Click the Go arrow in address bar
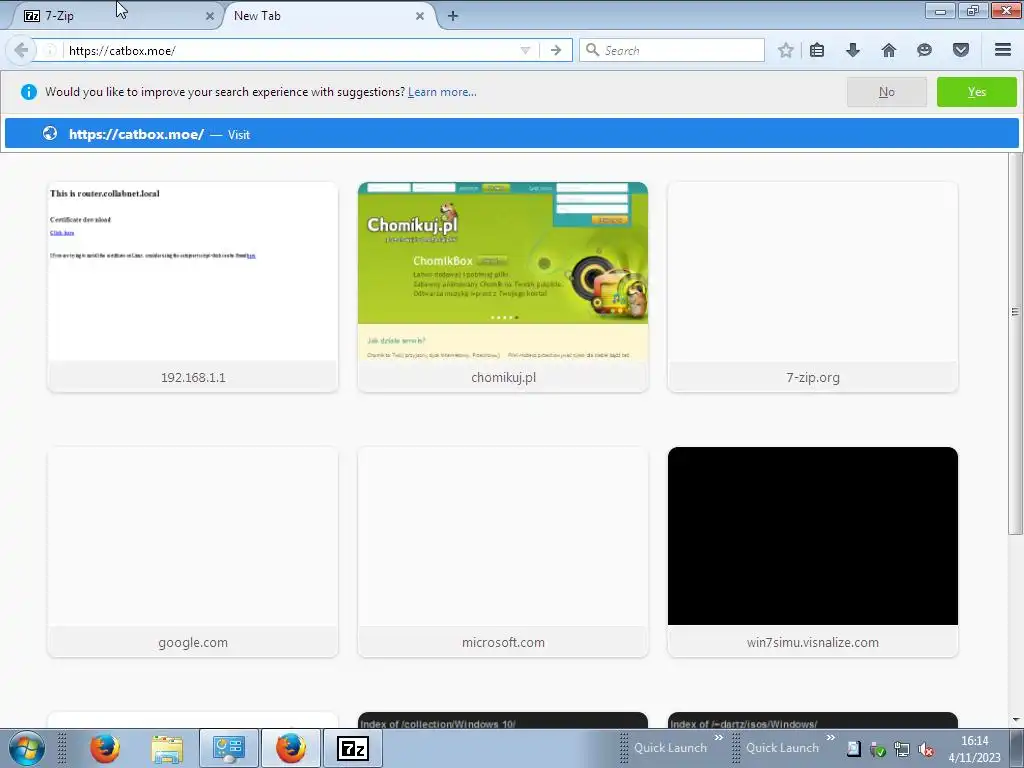Viewport: 1024px width, 768px height. pos(556,50)
